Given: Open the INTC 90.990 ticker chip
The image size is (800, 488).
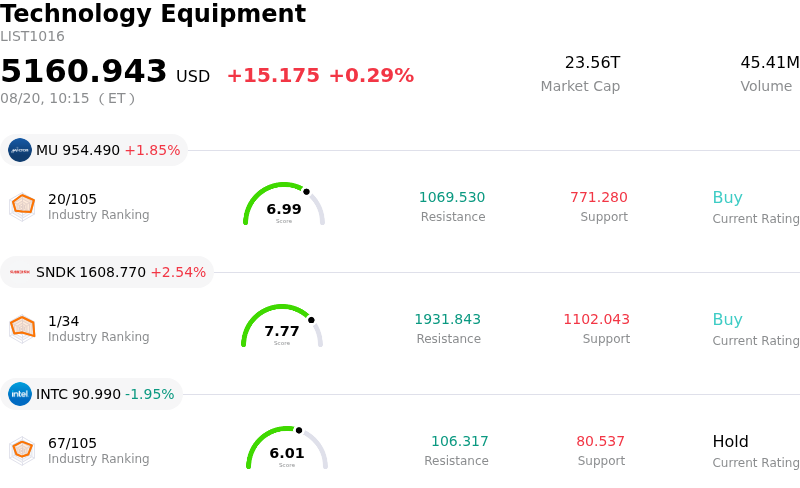Looking at the screenshot, I should pos(91,394).
